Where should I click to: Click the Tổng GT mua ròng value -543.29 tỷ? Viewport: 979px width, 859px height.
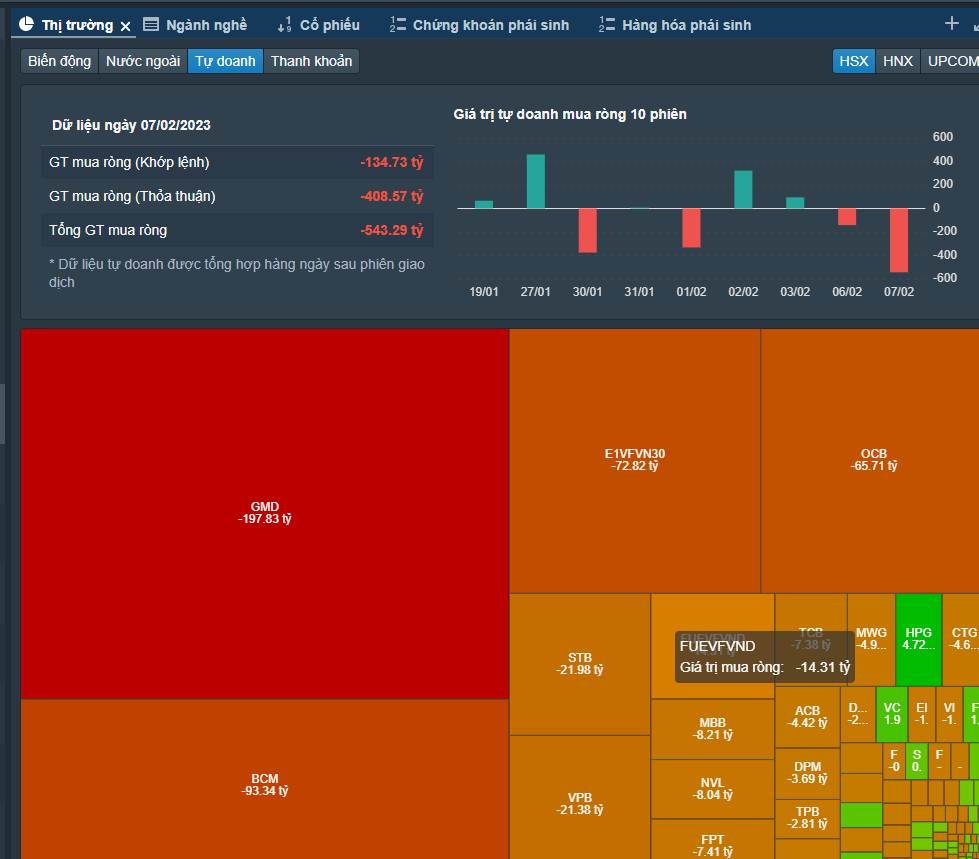(x=391, y=230)
